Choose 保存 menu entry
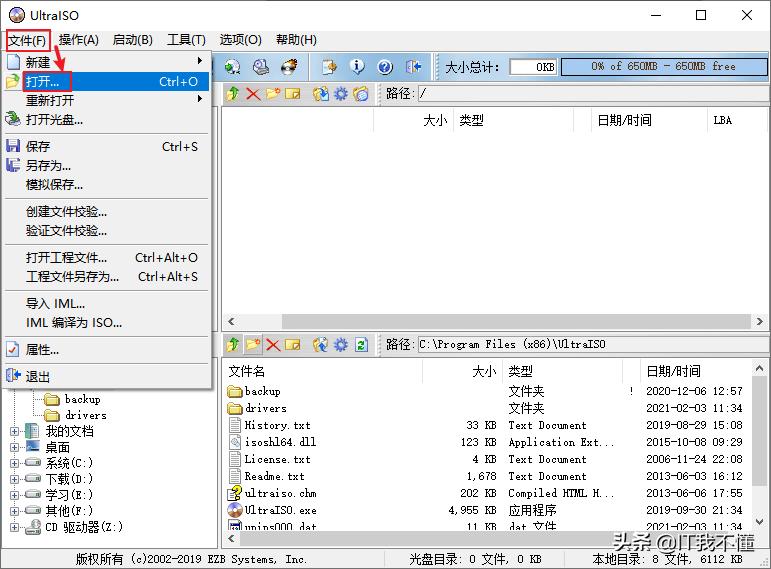This screenshot has width=771, height=569. coord(107,147)
